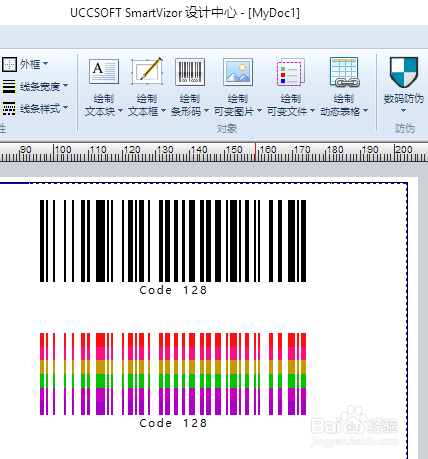Click the 绘制动态表格 dynamic table icon
This screenshot has height=459, width=428.
(345, 72)
